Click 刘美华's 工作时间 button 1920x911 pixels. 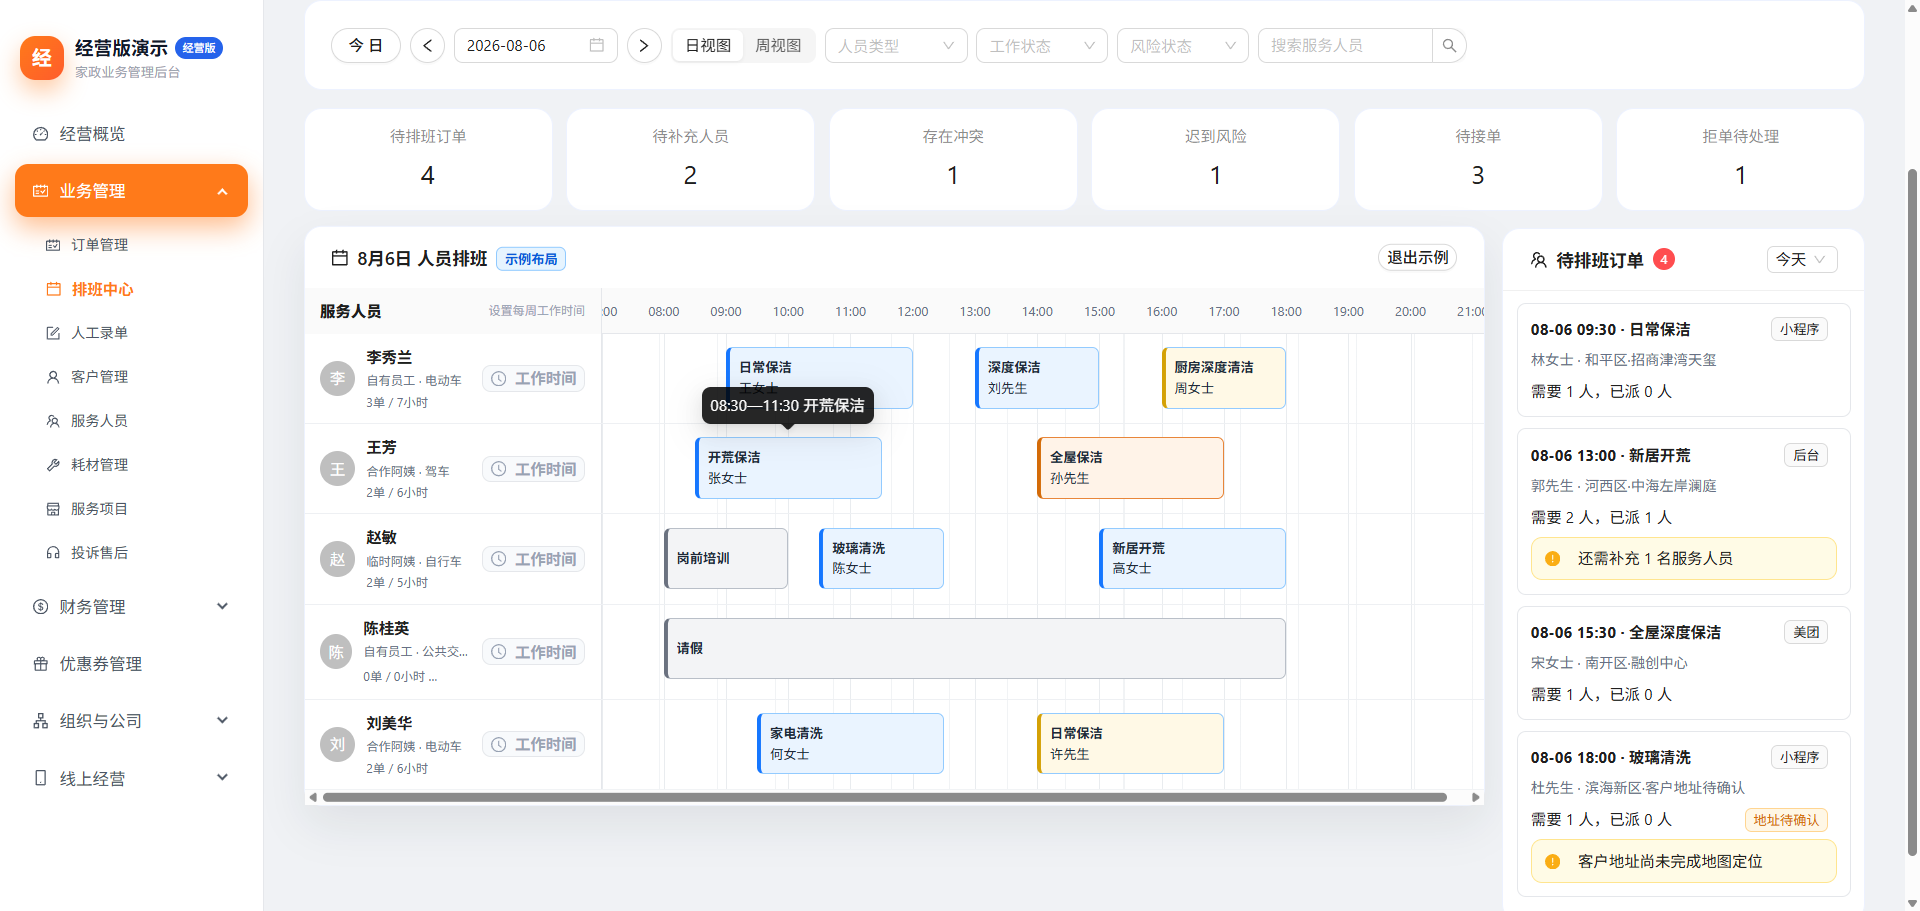click(x=534, y=744)
